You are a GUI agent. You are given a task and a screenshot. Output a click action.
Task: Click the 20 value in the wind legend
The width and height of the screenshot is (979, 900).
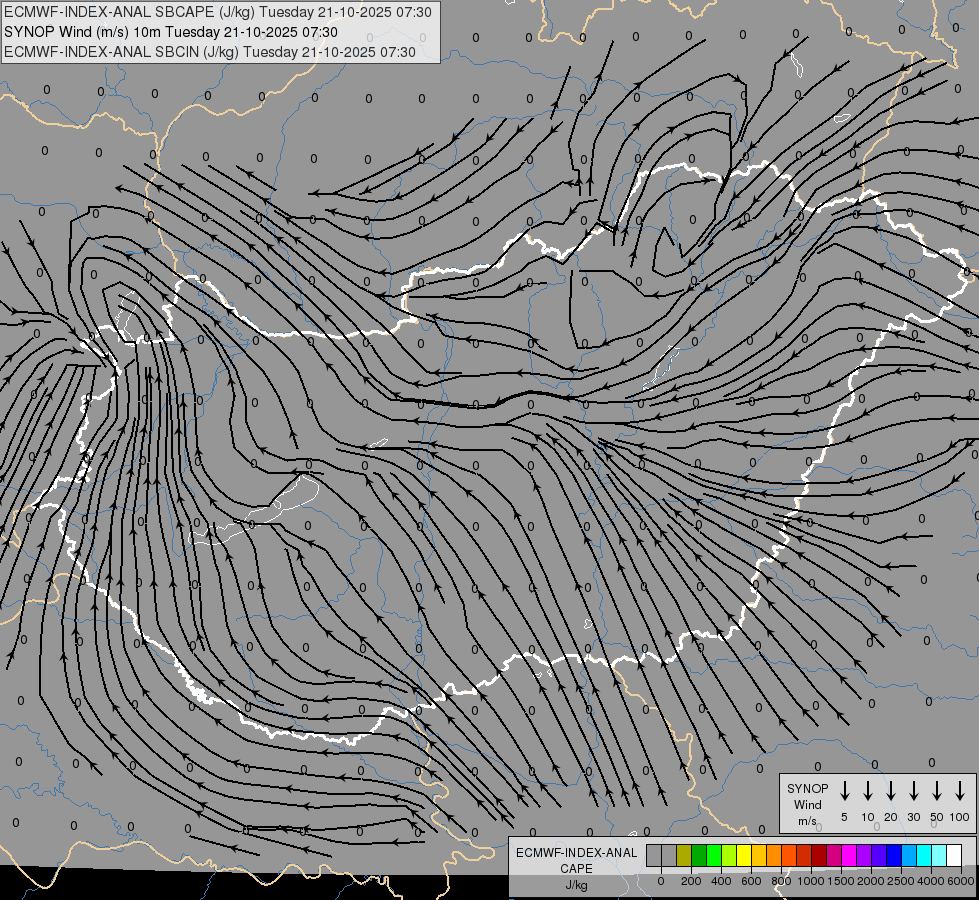891,817
